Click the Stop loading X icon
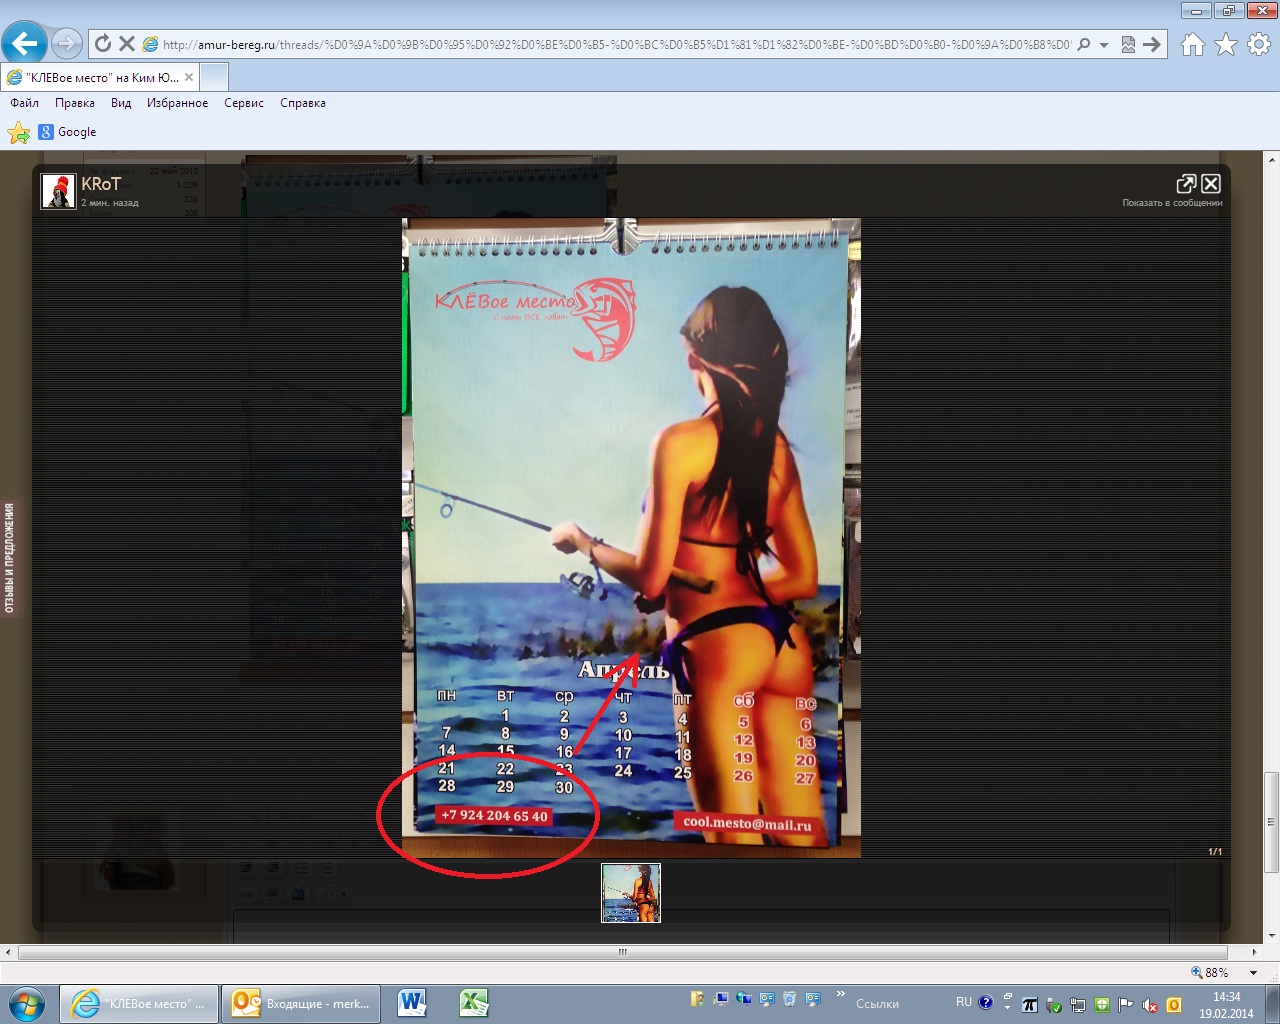Image resolution: width=1280 pixels, height=1024 pixels. [x=127, y=44]
